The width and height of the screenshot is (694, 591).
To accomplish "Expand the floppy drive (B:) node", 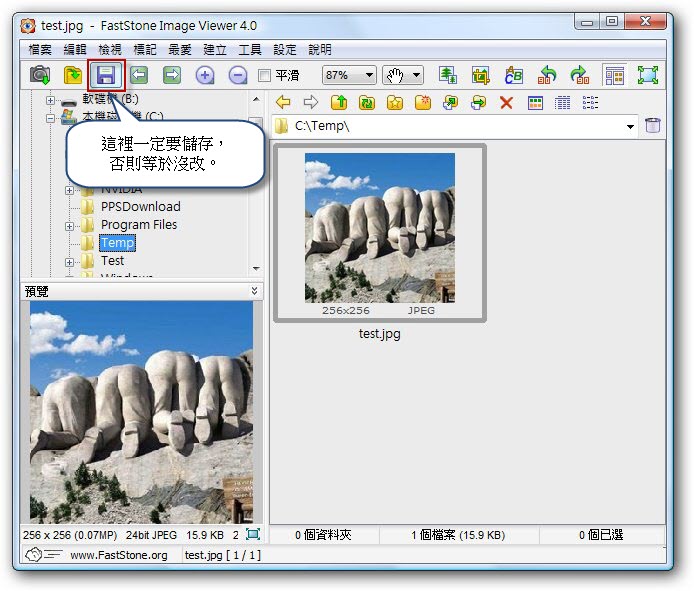I will tap(50, 100).
